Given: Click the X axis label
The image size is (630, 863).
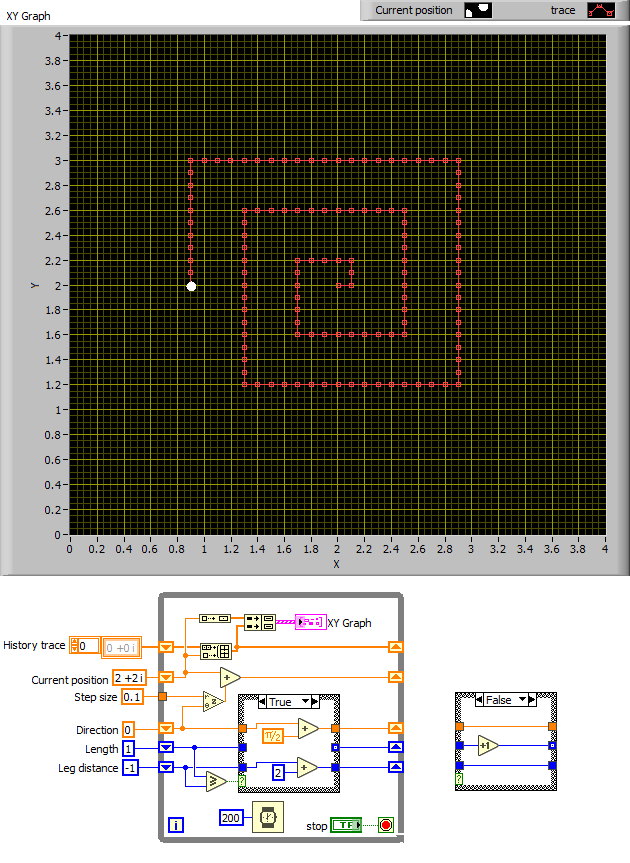Looking at the screenshot, I should point(336,564).
